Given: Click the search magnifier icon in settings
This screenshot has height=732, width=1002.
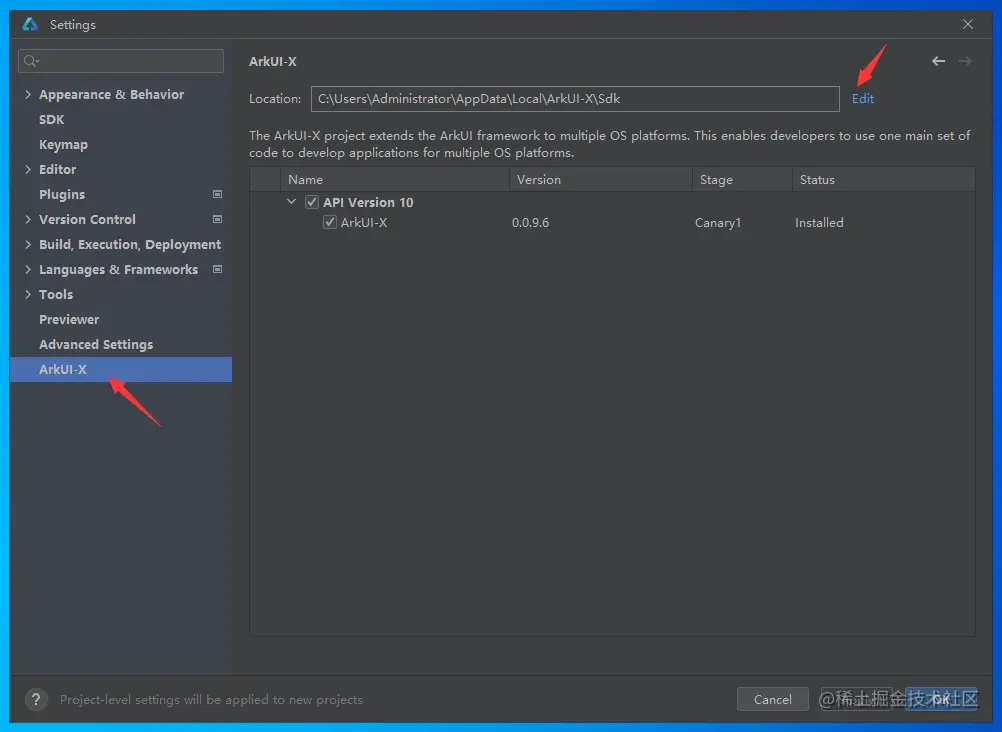Looking at the screenshot, I should (30, 61).
